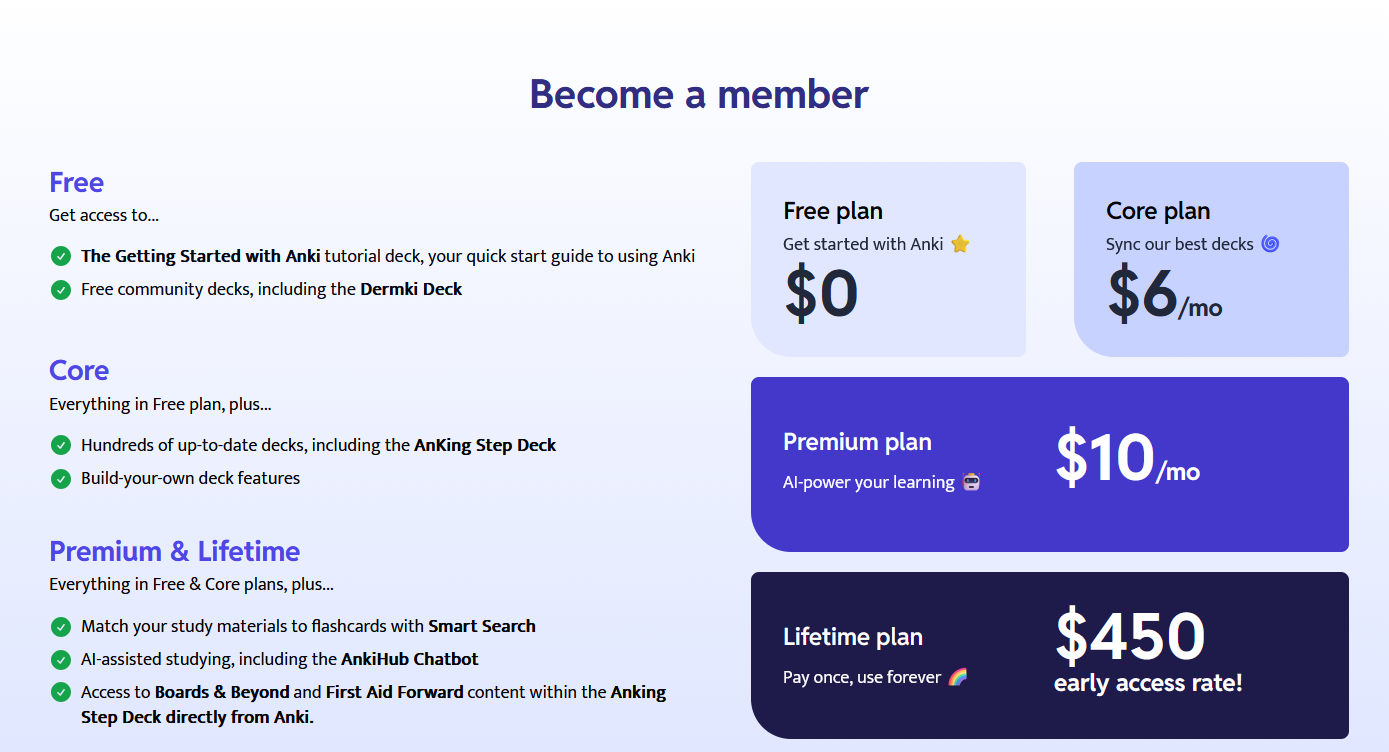Screen dimensions: 1389x752
Task: Select the Free plan $0 card
Action: [x=888, y=259]
